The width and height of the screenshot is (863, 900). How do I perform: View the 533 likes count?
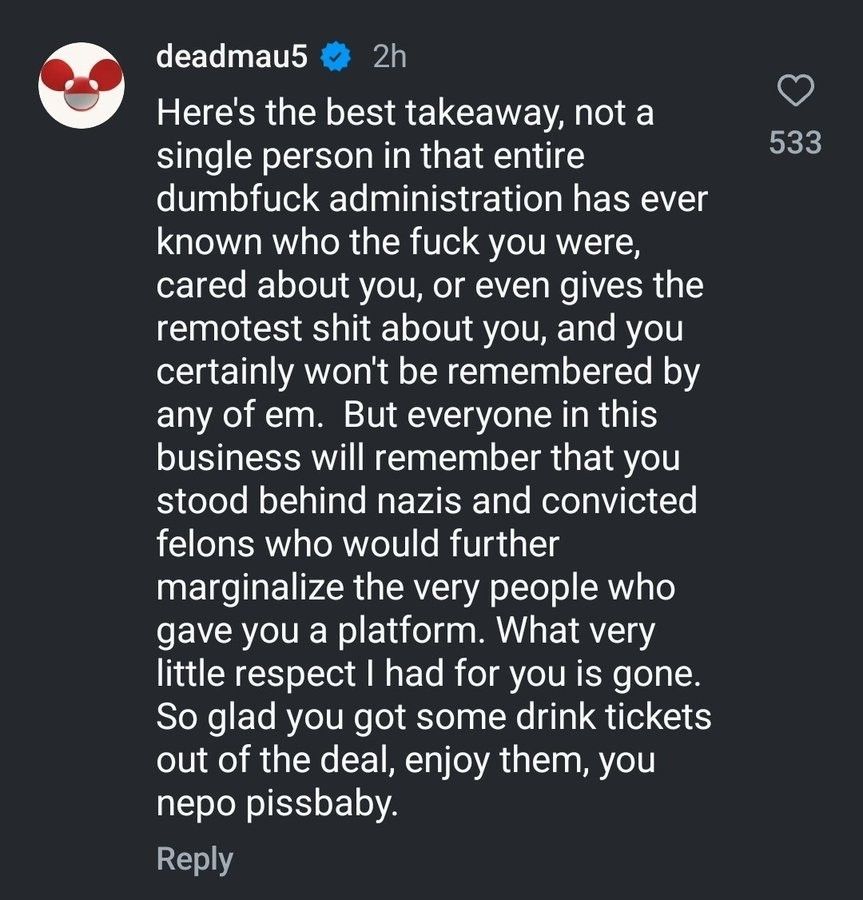[796, 142]
